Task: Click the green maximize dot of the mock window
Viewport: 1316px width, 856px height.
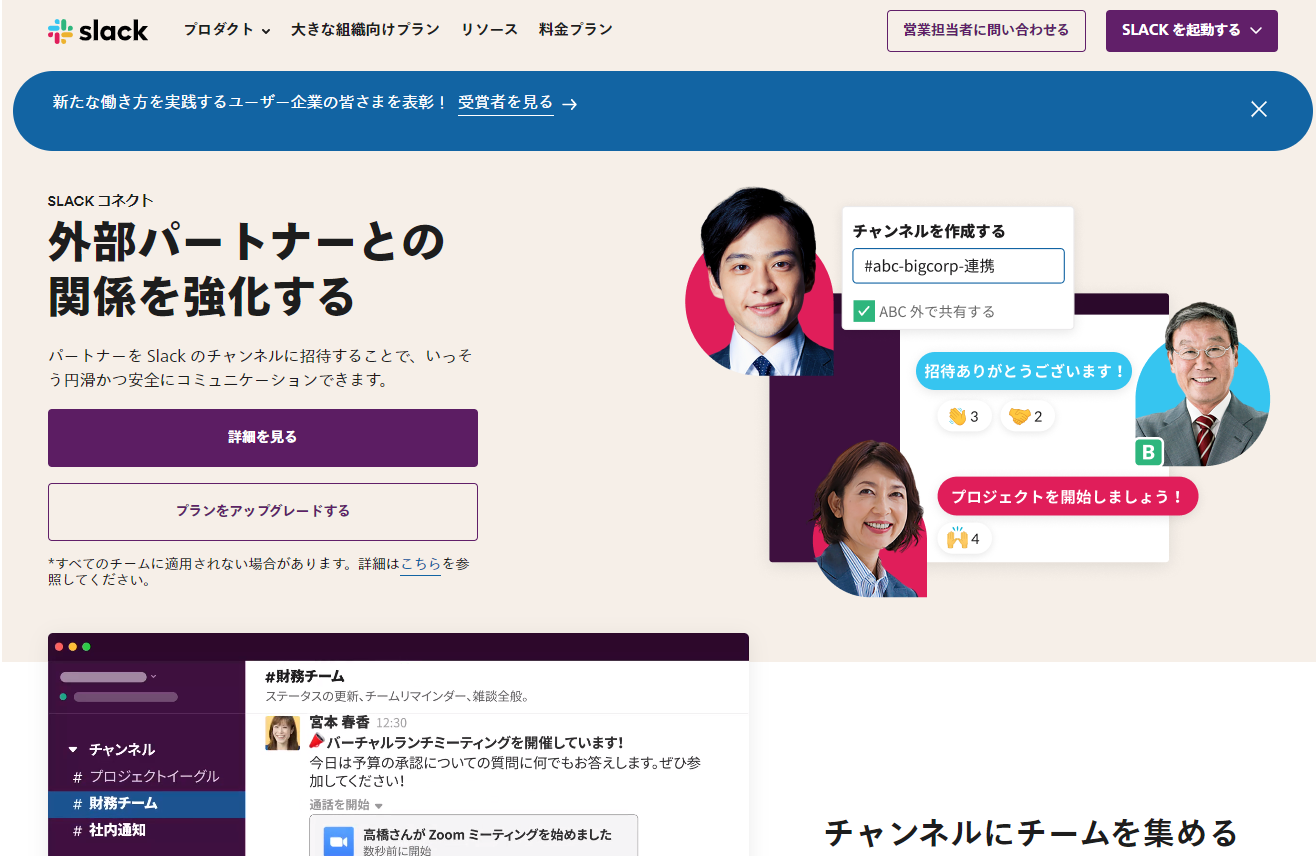Action: pos(86,647)
